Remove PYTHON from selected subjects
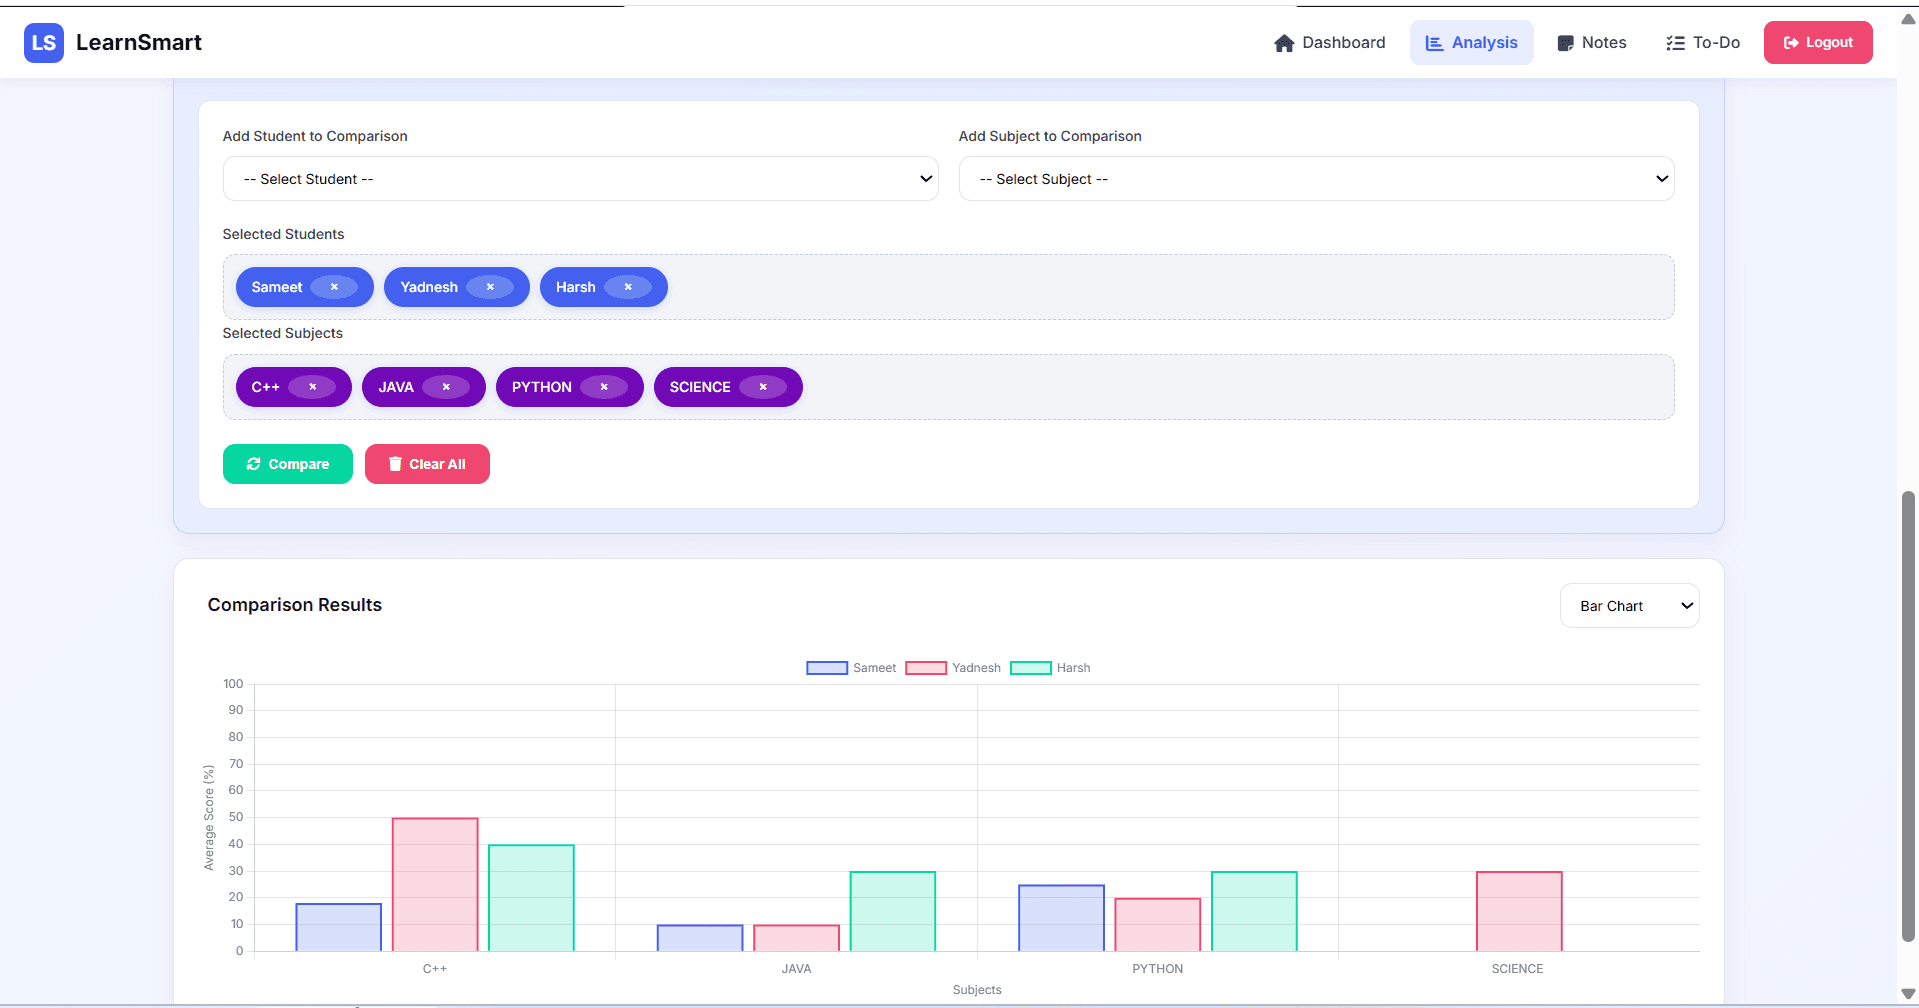1919x1008 pixels. tap(604, 387)
